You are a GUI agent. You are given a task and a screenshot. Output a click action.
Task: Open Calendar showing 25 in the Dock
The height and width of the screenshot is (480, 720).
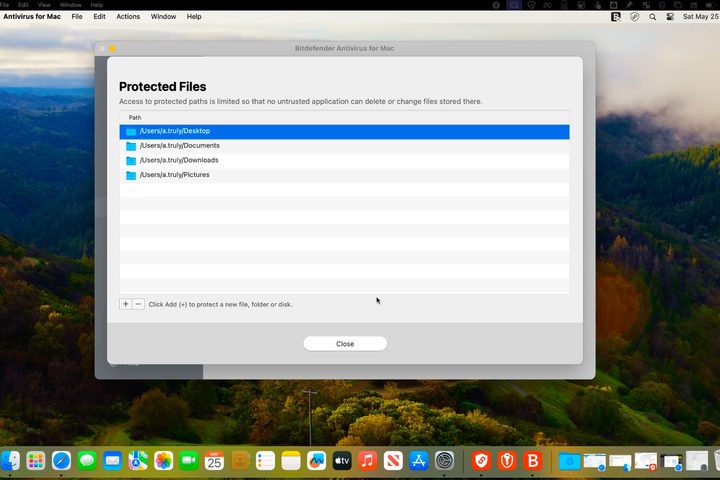pos(214,461)
